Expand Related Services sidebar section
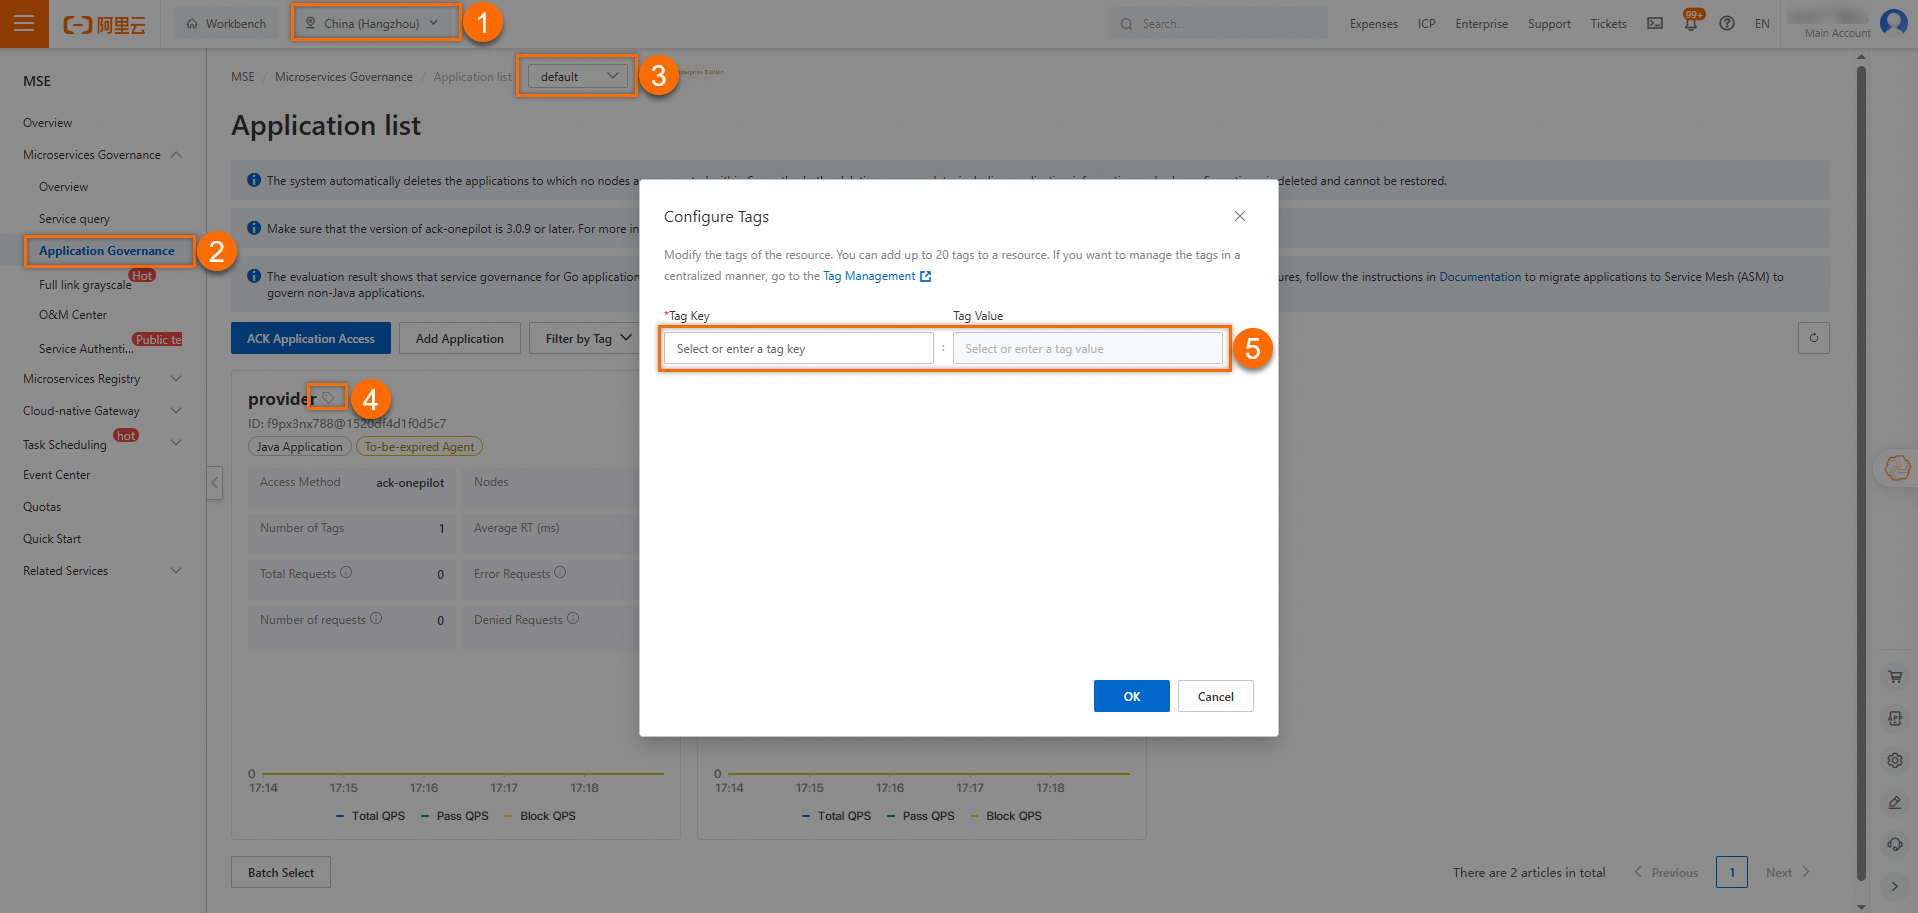This screenshot has width=1918, height=913. [177, 571]
